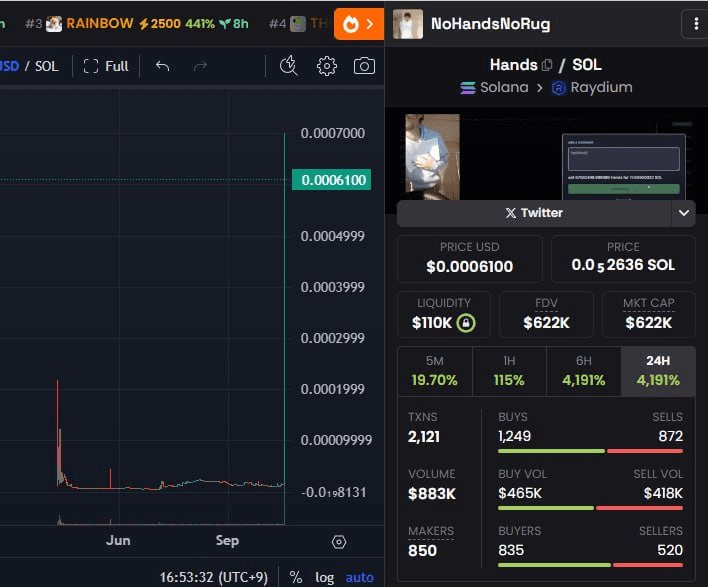Click the Jun label on time axis
Image resolution: width=708 pixels, height=587 pixels.
coord(118,540)
